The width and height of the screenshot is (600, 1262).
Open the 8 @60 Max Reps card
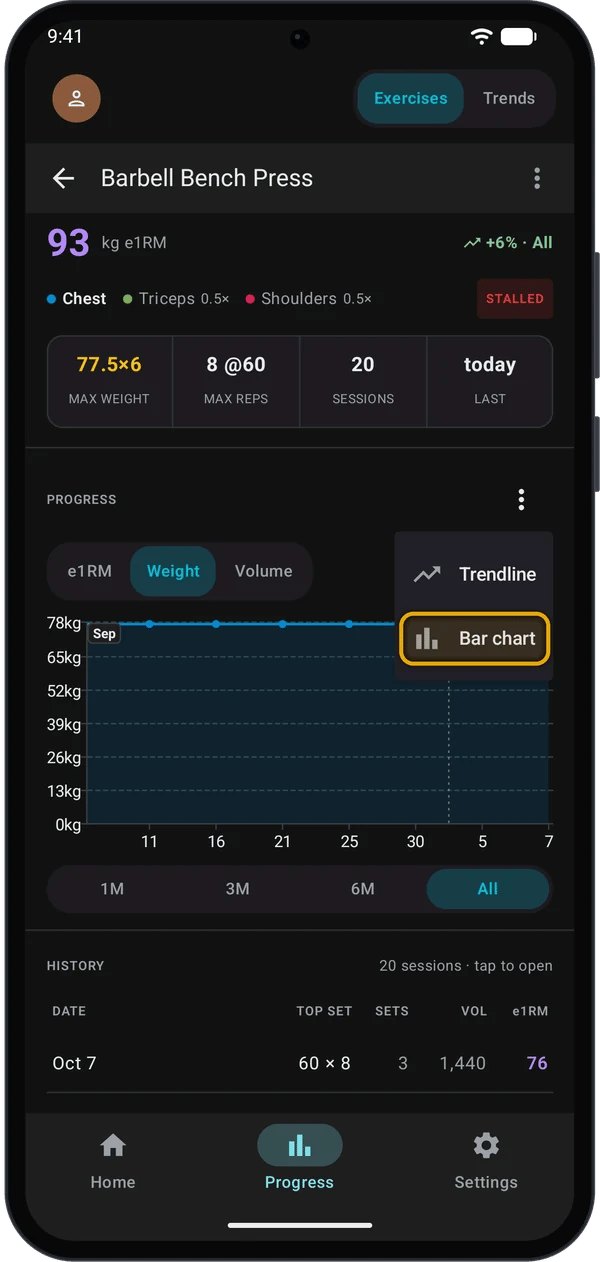236,381
